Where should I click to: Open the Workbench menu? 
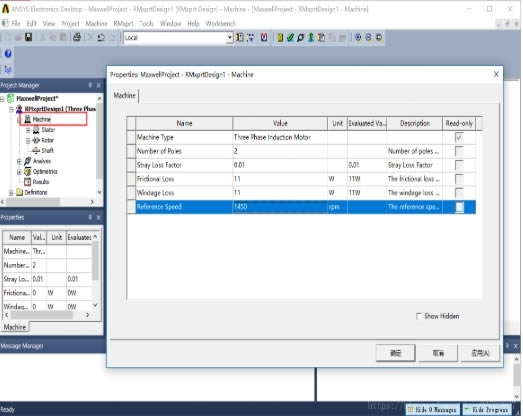coord(220,23)
